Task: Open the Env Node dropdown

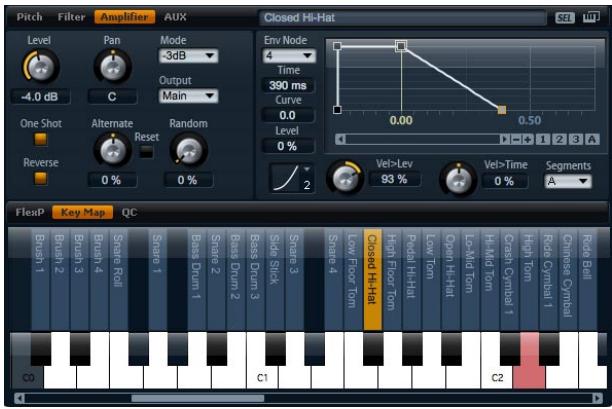Action: coord(289,56)
